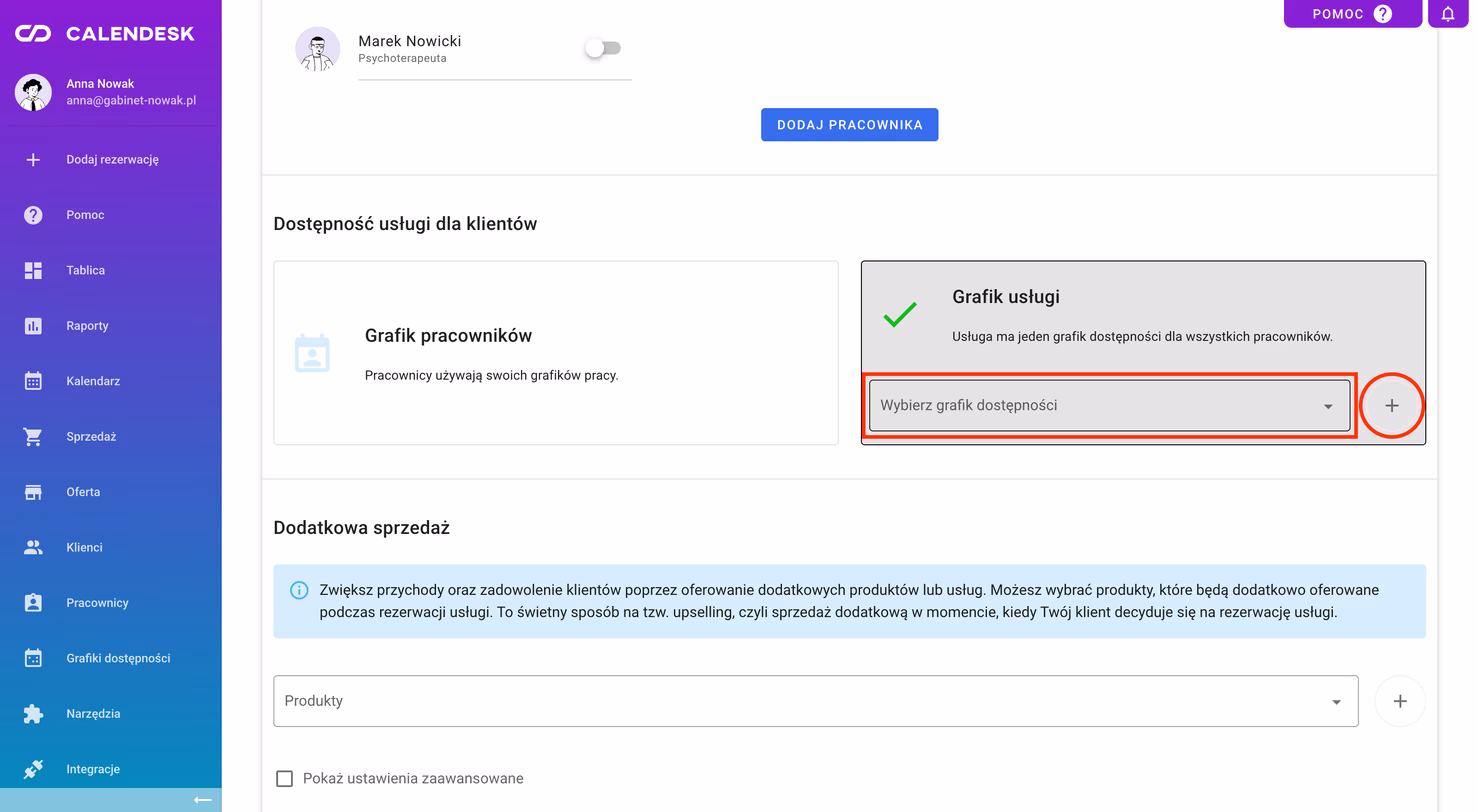Click the Klienci people icon
Screen dimensions: 1478x812
(33, 548)
